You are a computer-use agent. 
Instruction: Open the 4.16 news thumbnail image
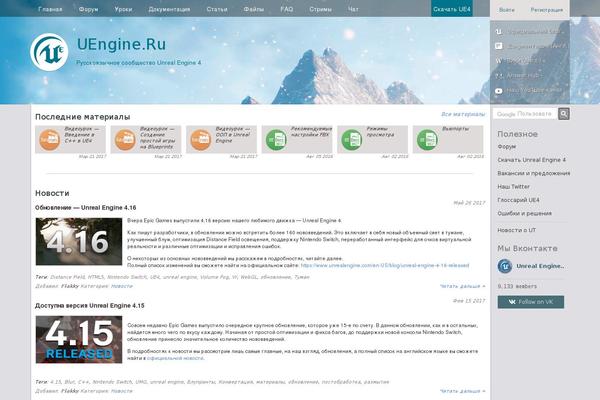pyautogui.click(x=79, y=242)
